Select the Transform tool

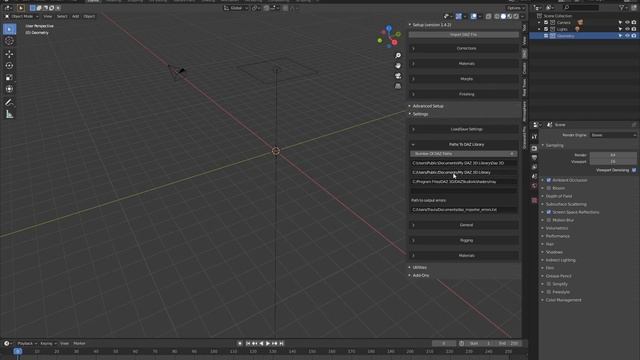click(9, 89)
